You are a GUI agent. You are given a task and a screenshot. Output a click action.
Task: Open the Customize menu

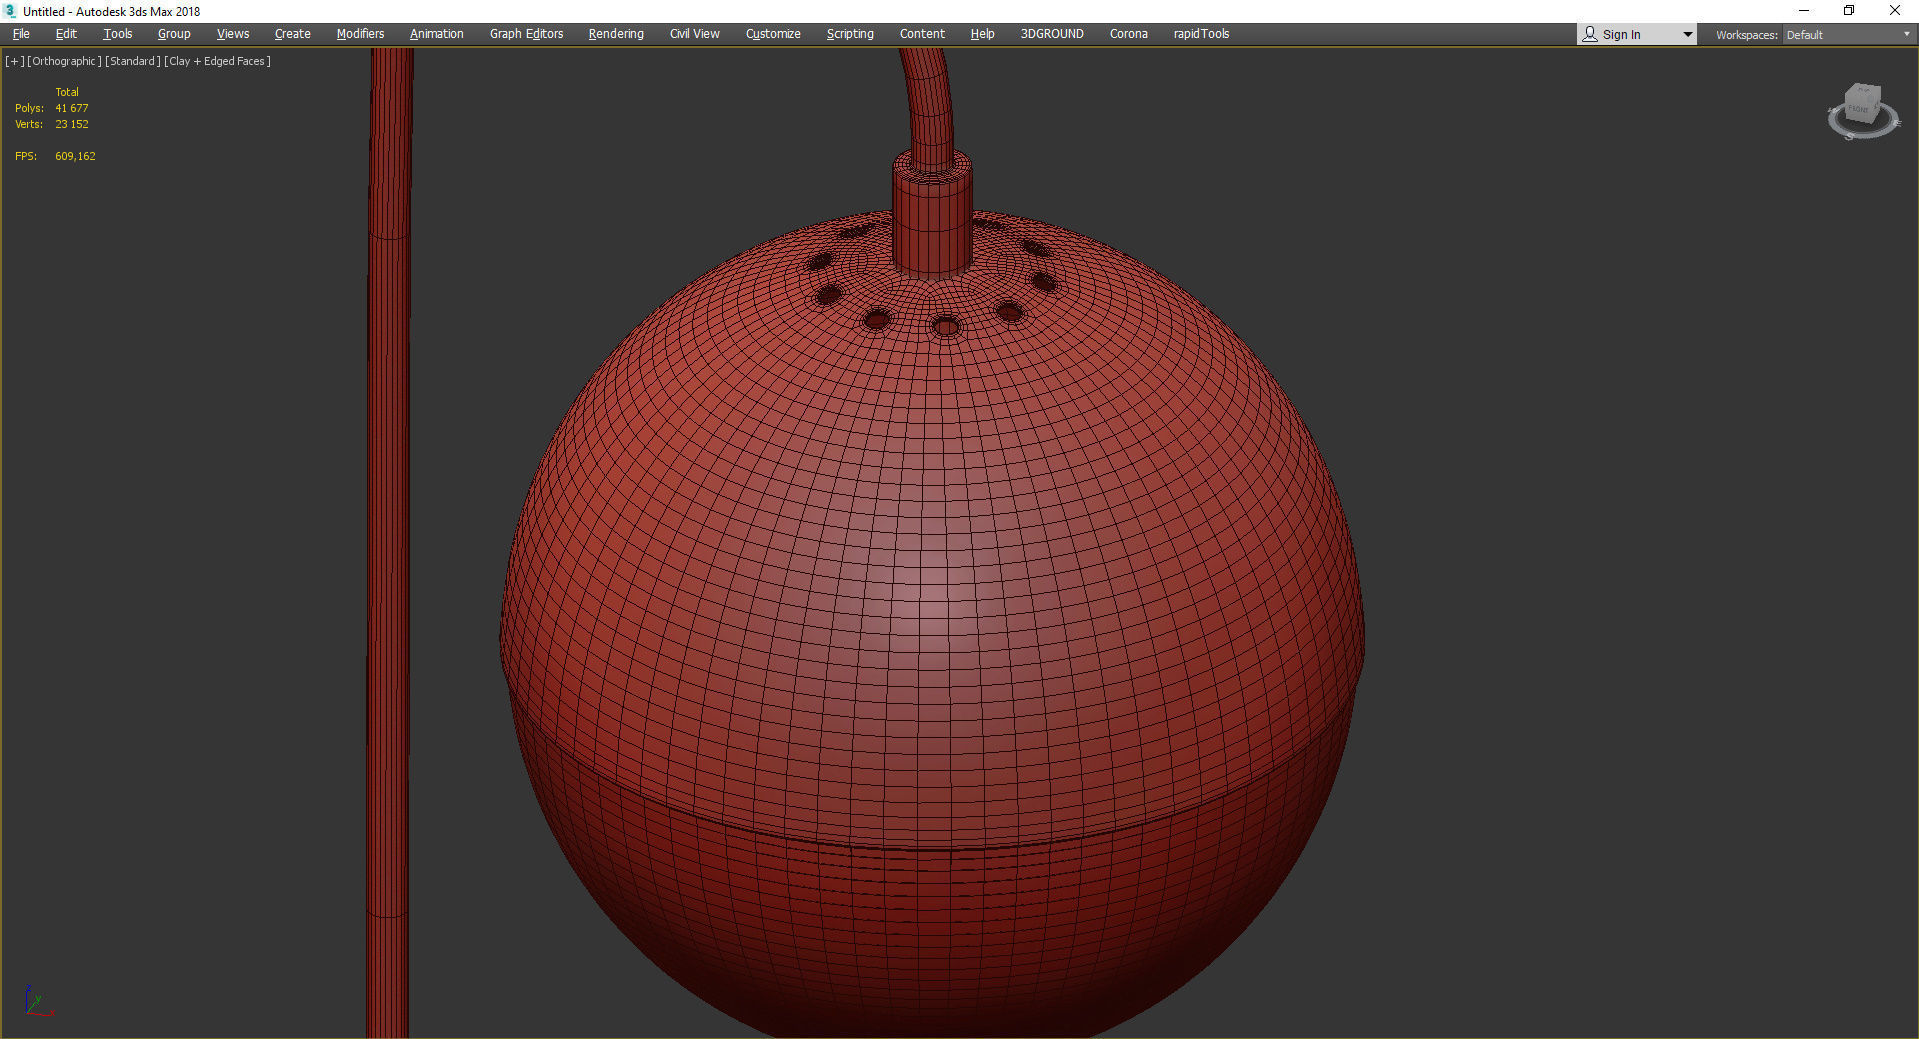click(773, 34)
